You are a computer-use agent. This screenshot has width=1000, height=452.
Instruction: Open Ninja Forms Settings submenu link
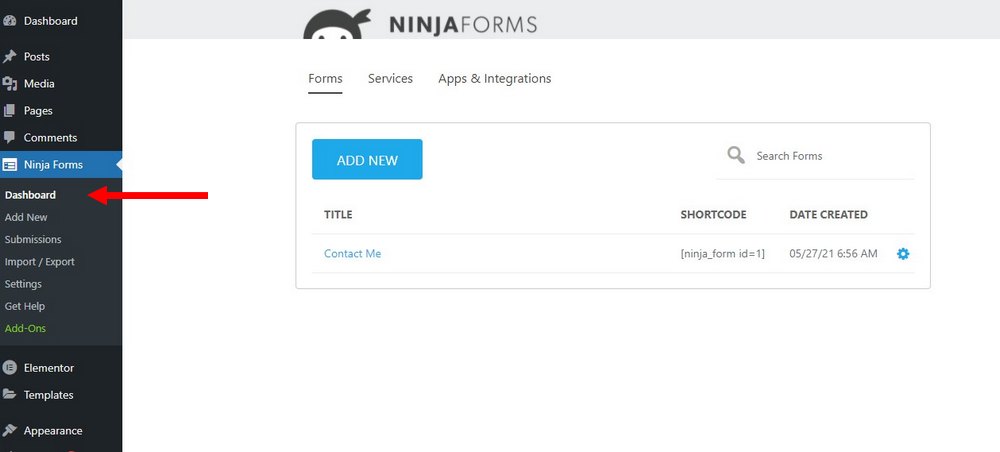[x=23, y=284]
